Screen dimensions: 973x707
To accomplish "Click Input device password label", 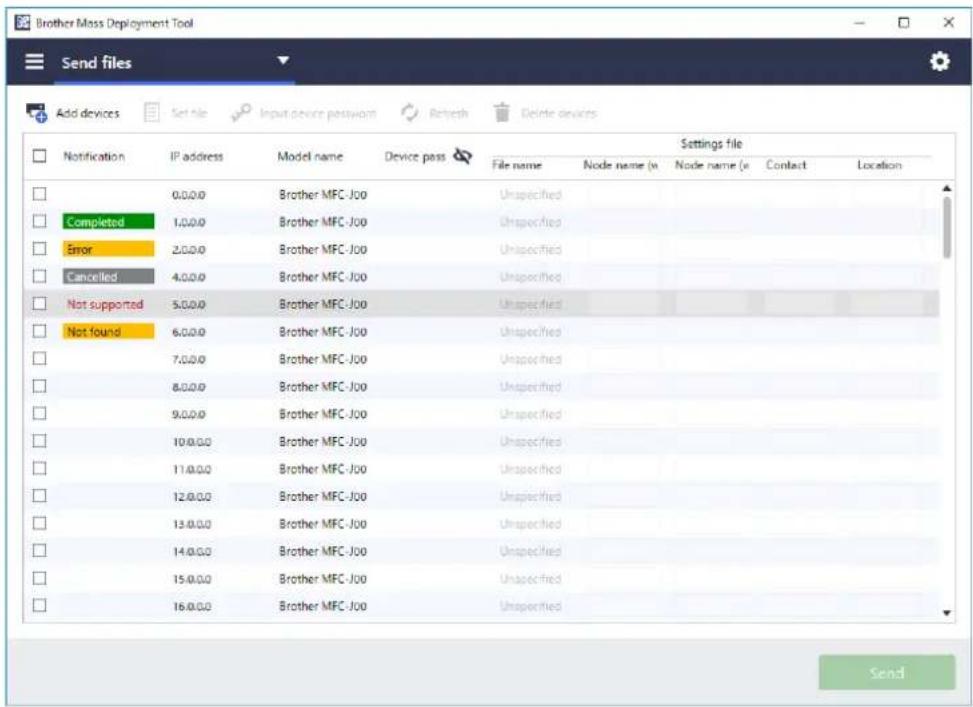I will pos(318,113).
